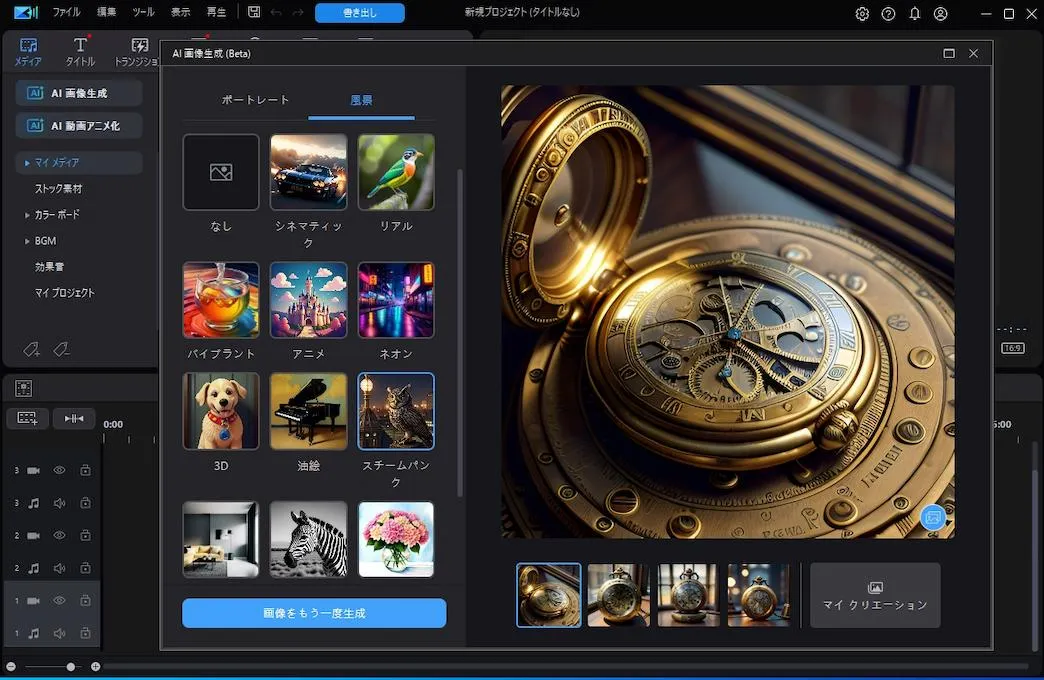
Task: Open the タイトル panel
Action: point(80,50)
